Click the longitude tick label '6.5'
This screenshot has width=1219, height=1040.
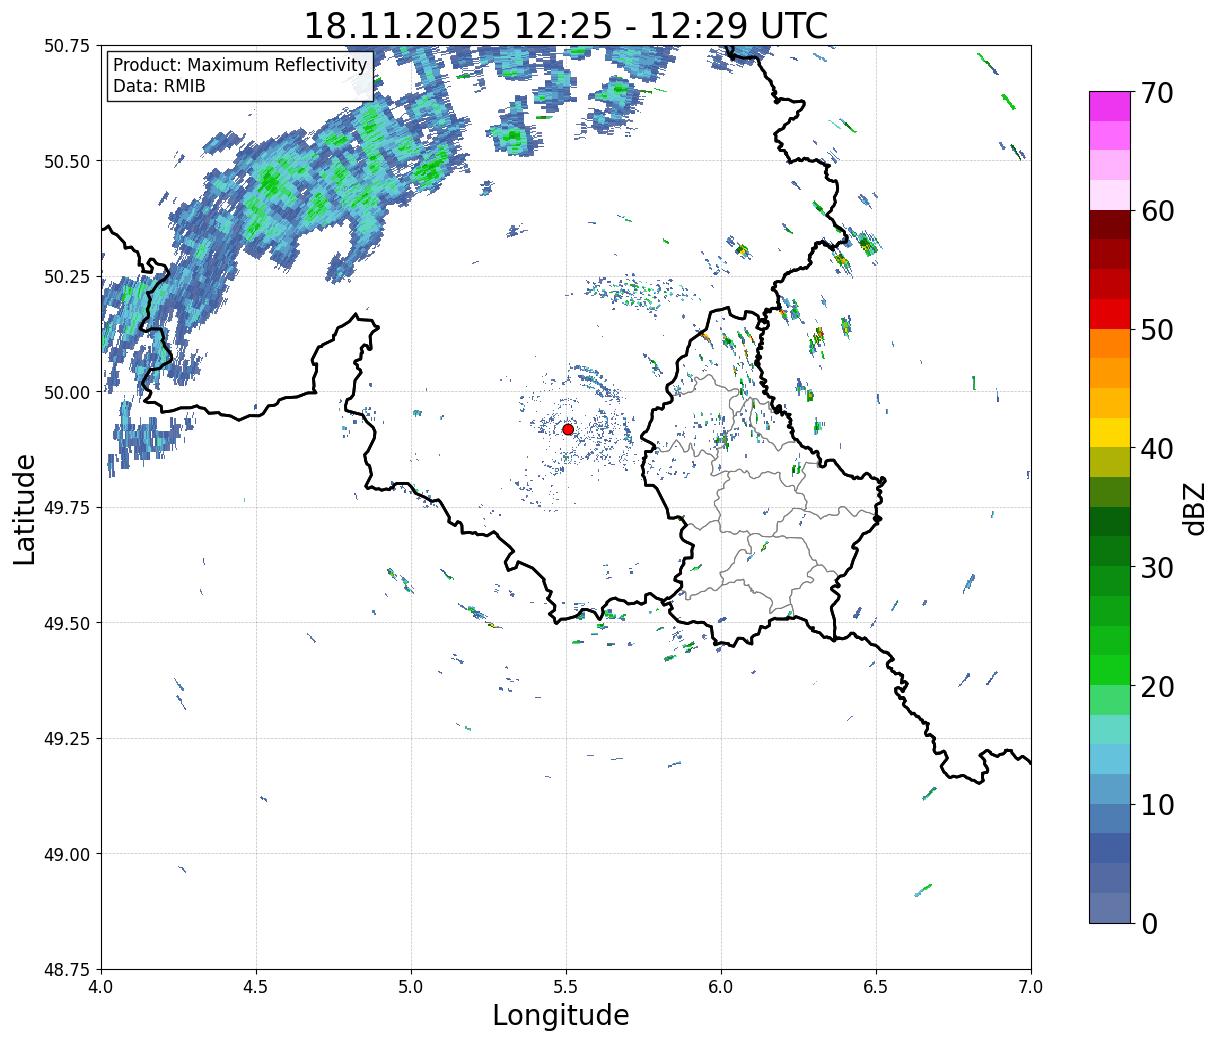point(876,987)
